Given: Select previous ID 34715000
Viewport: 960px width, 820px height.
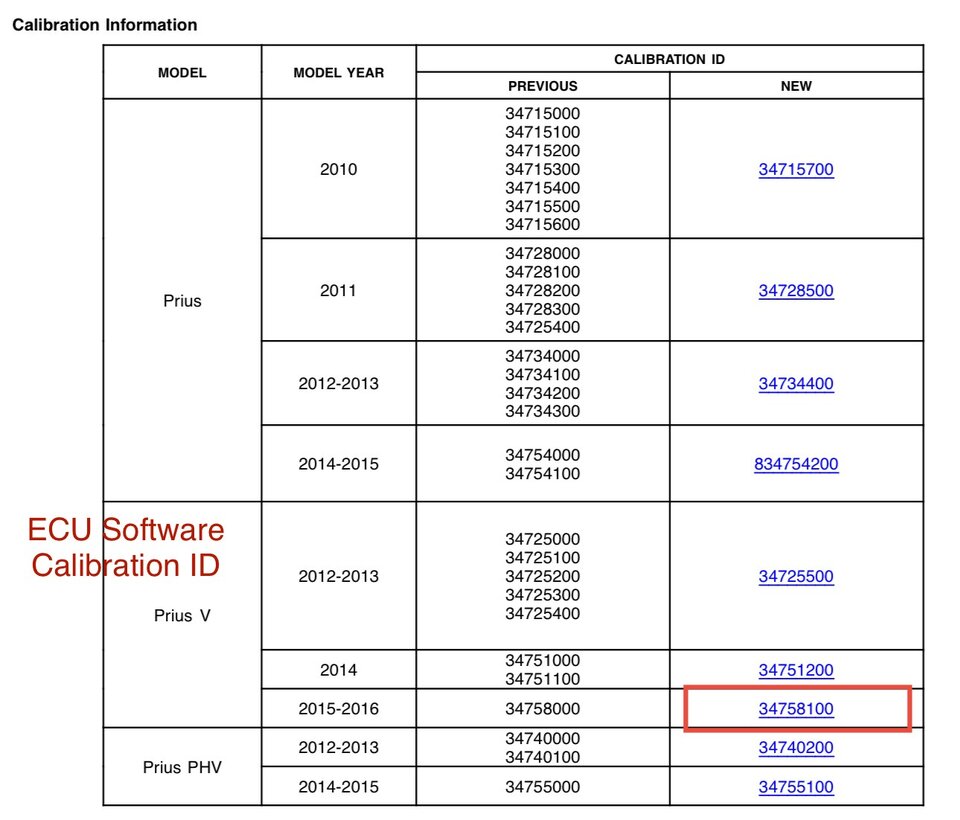Looking at the screenshot, I should [x=542, y=114].
